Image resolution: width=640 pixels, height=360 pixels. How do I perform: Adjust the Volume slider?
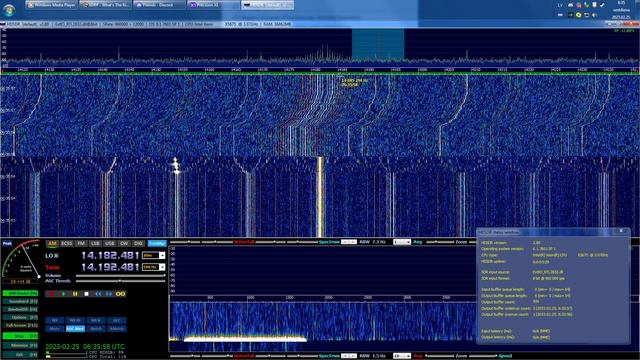pyautogui.click(x=120, y=276)
